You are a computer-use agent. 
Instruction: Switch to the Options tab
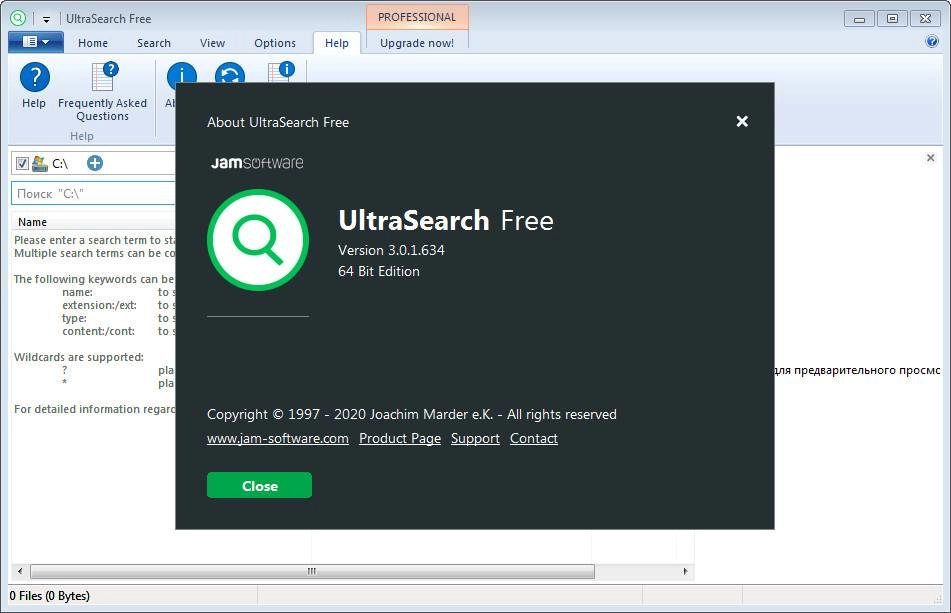coord(275,43)
